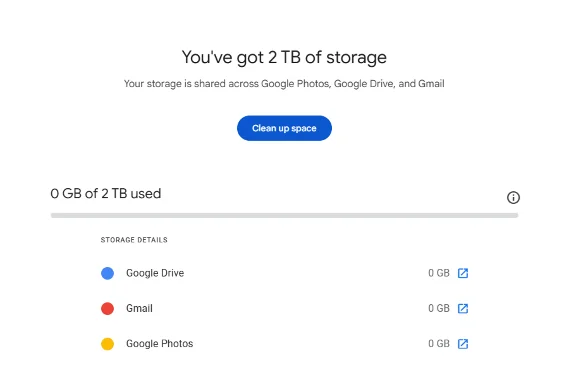The width and height of the screenshot is (576, 392).
Task: Click the '0 GB of 2 TB used' text
Action: (106, 194)
